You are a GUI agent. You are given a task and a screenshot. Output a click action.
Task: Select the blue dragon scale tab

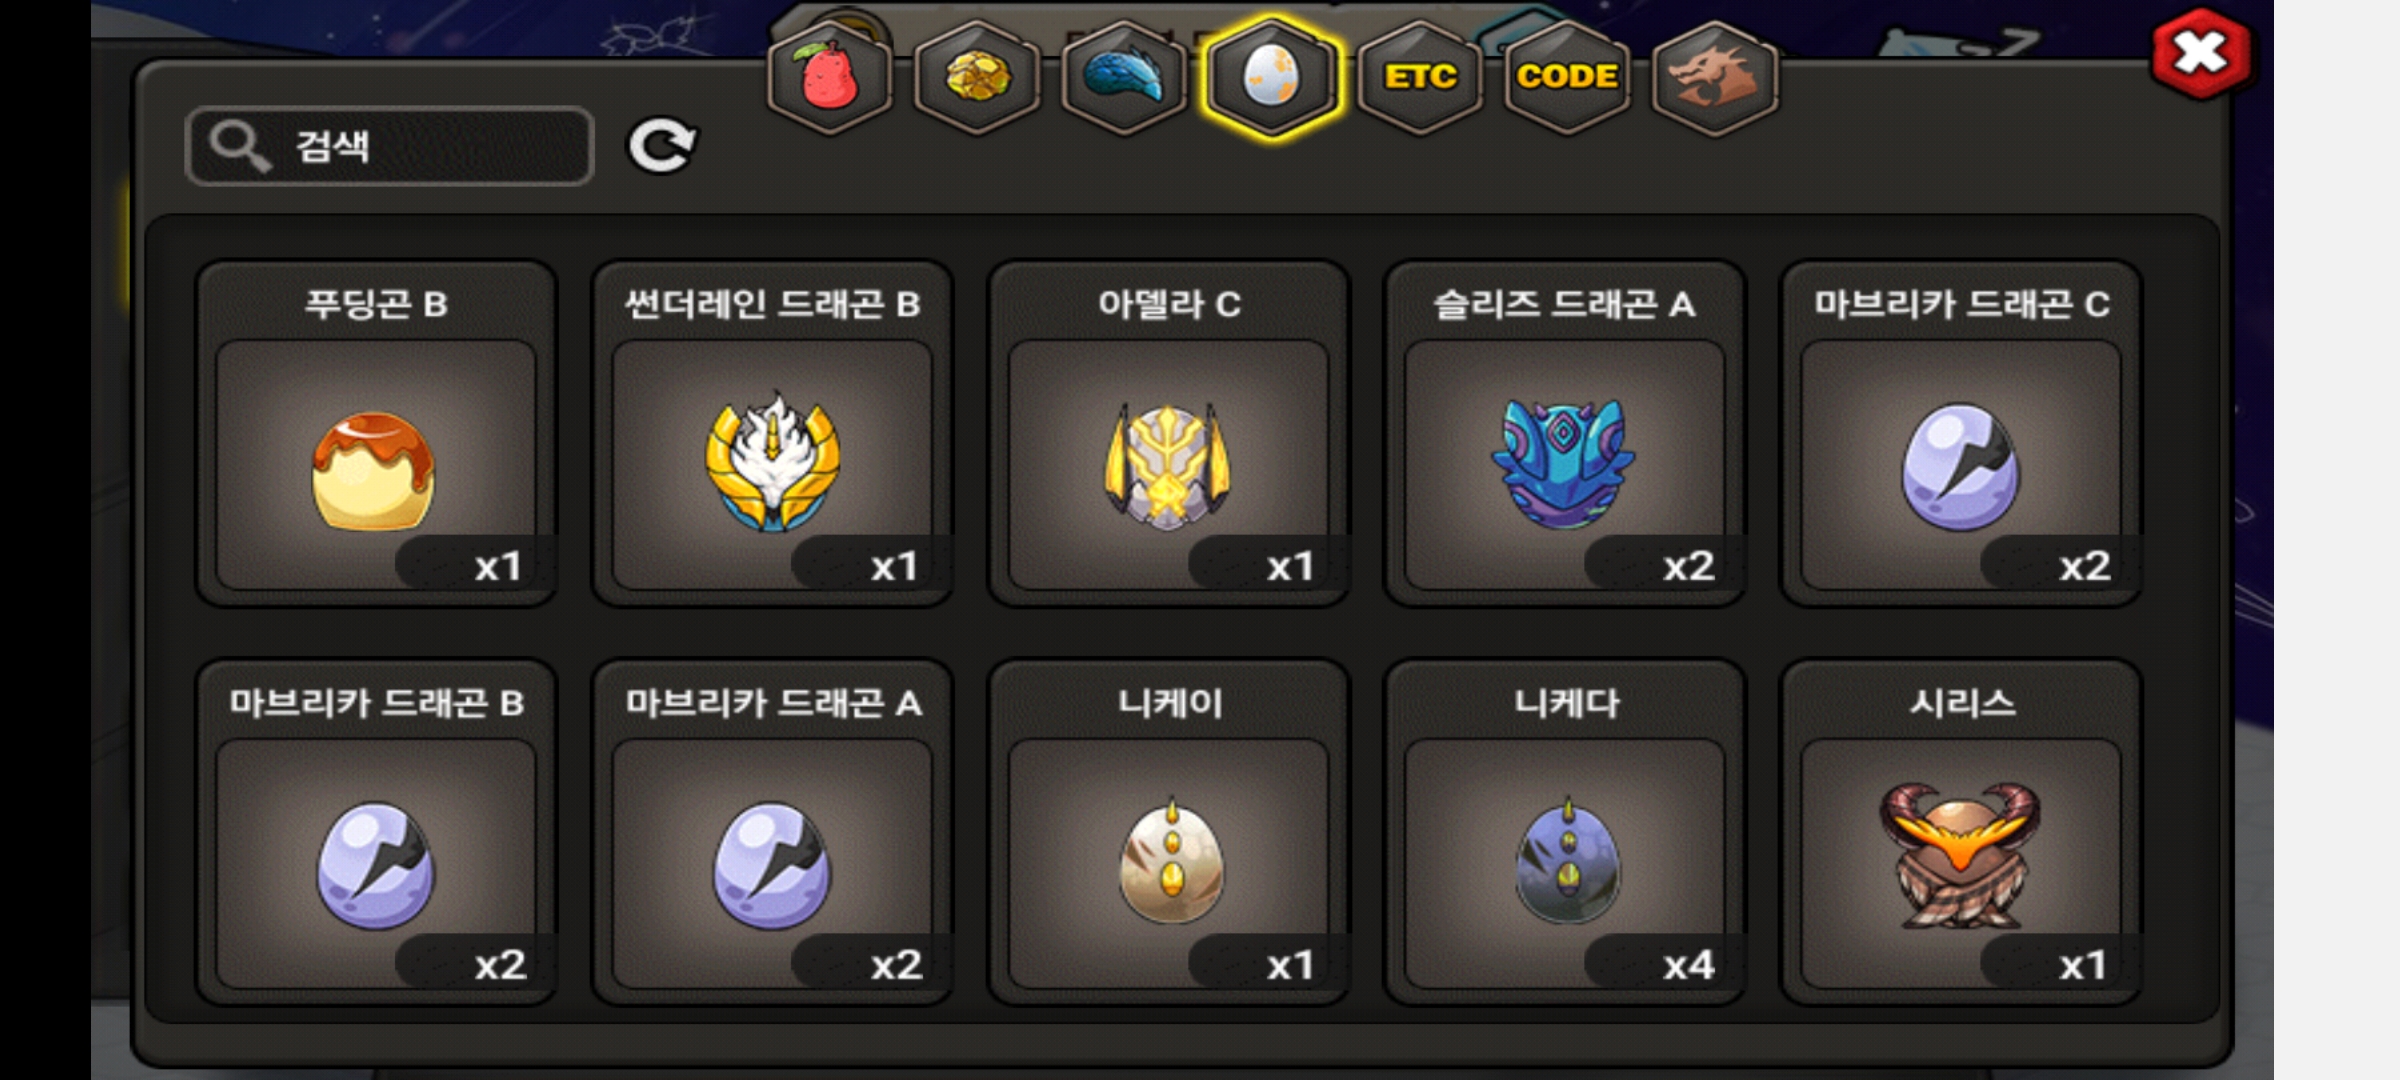1124,77
